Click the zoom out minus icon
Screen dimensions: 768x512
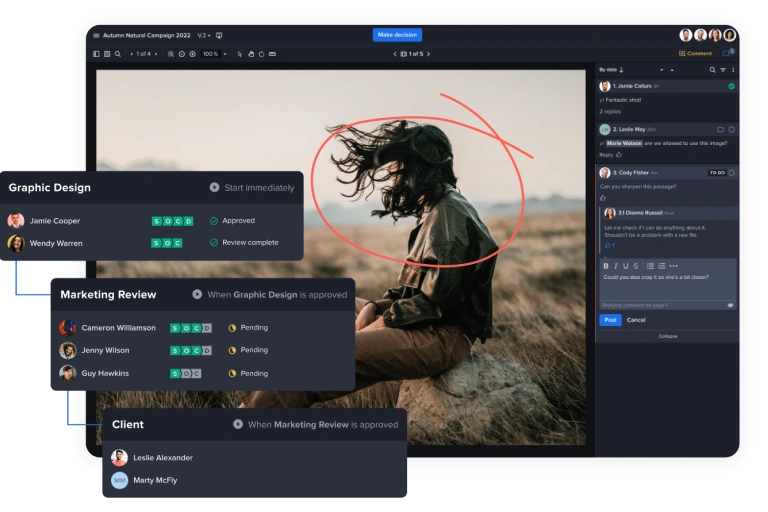[x=181, y=54]
